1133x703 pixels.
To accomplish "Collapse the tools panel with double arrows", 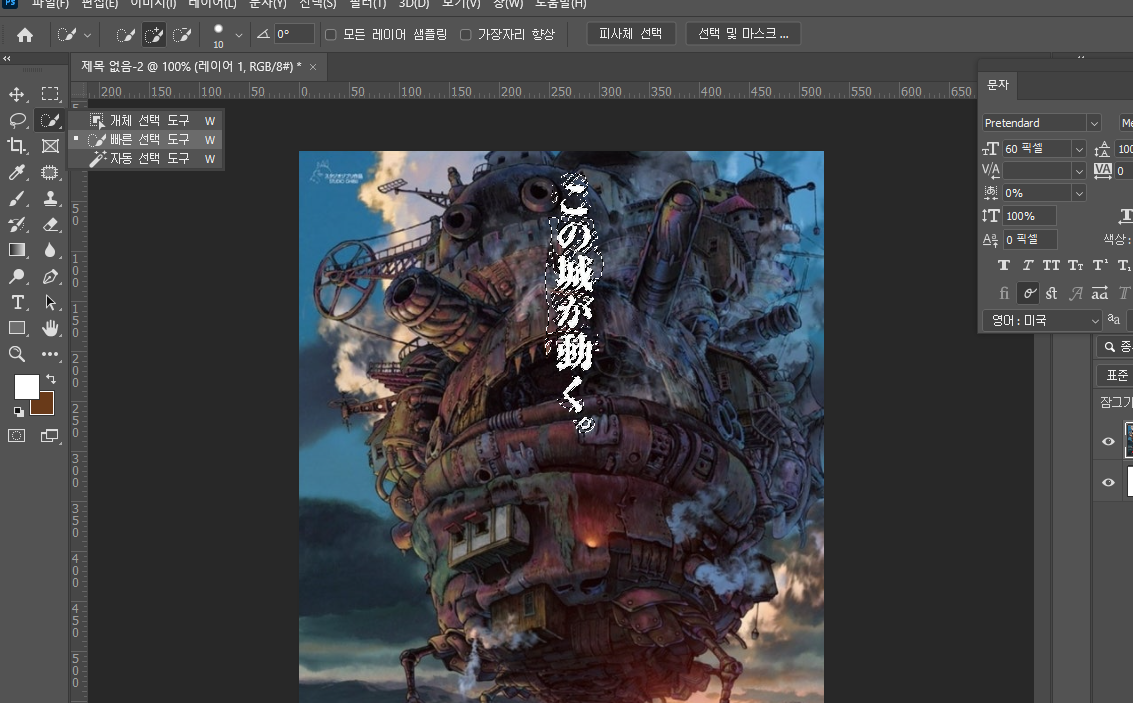I will [x=7, y=59].
